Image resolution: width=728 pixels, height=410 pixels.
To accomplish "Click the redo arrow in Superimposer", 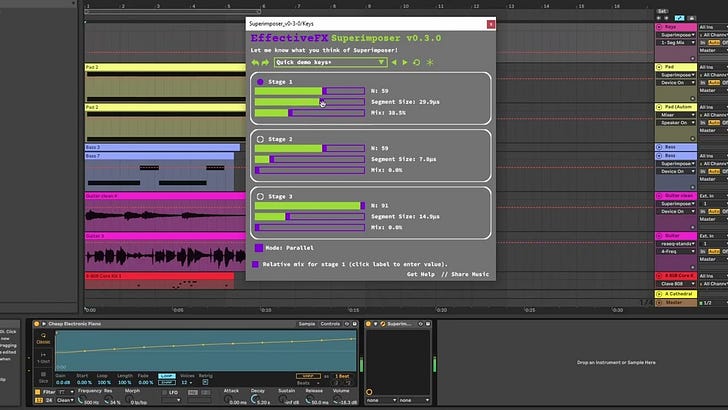I will (265, 62).
